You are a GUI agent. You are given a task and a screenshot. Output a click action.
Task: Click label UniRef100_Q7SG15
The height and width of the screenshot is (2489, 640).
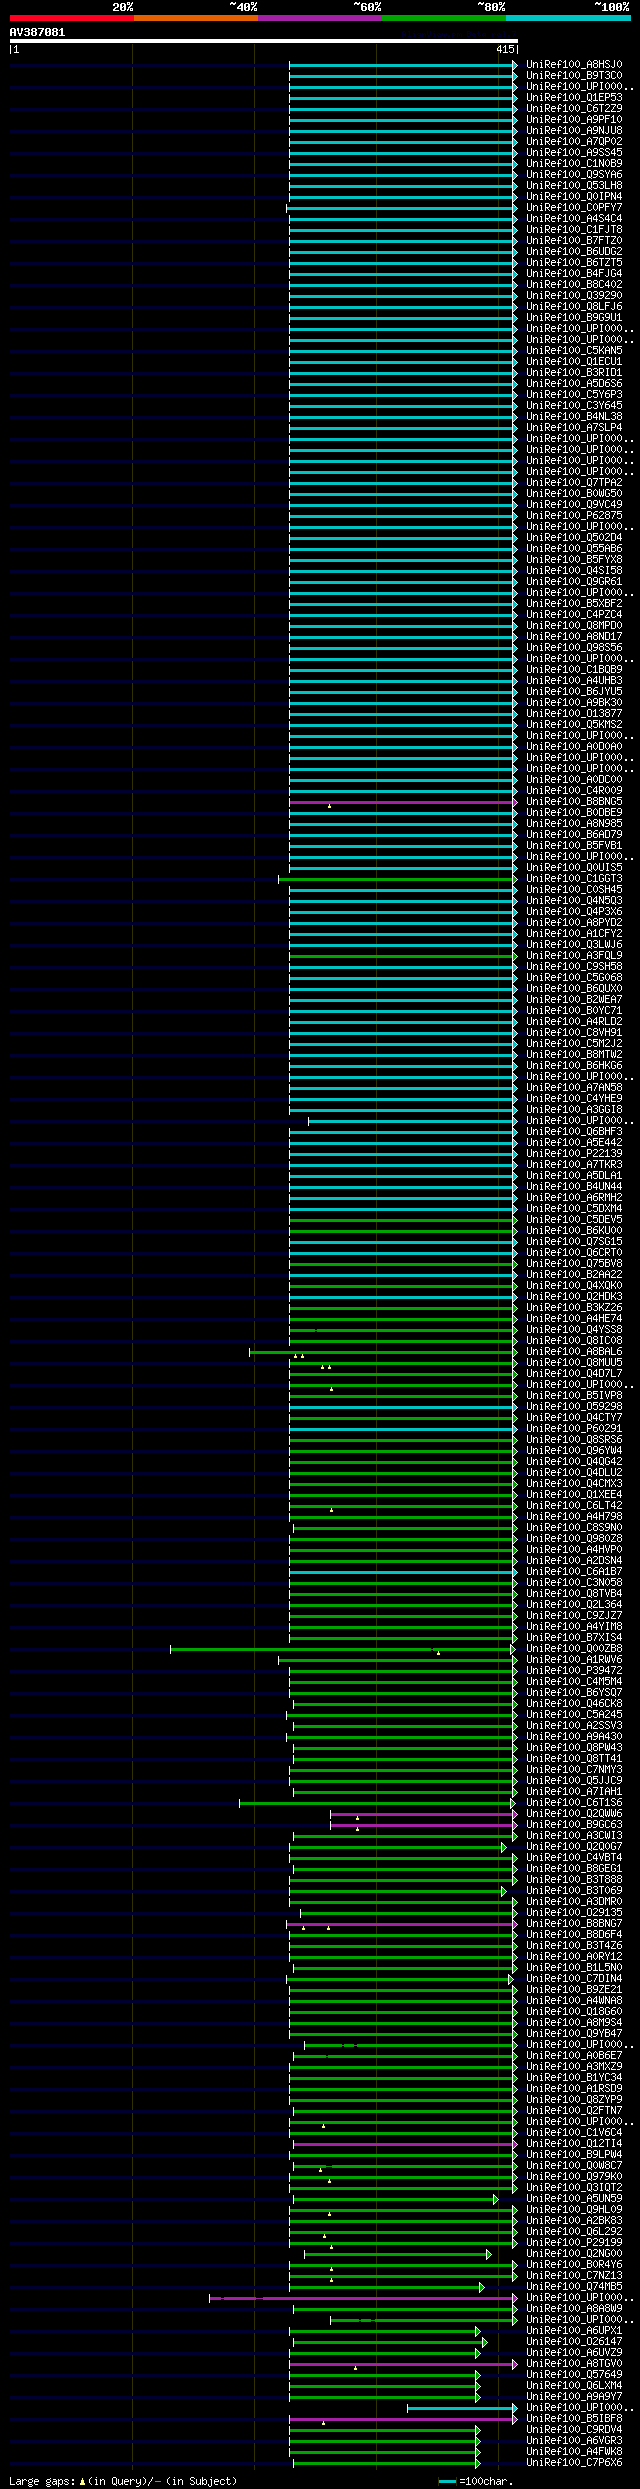(x=574, y=1242)
